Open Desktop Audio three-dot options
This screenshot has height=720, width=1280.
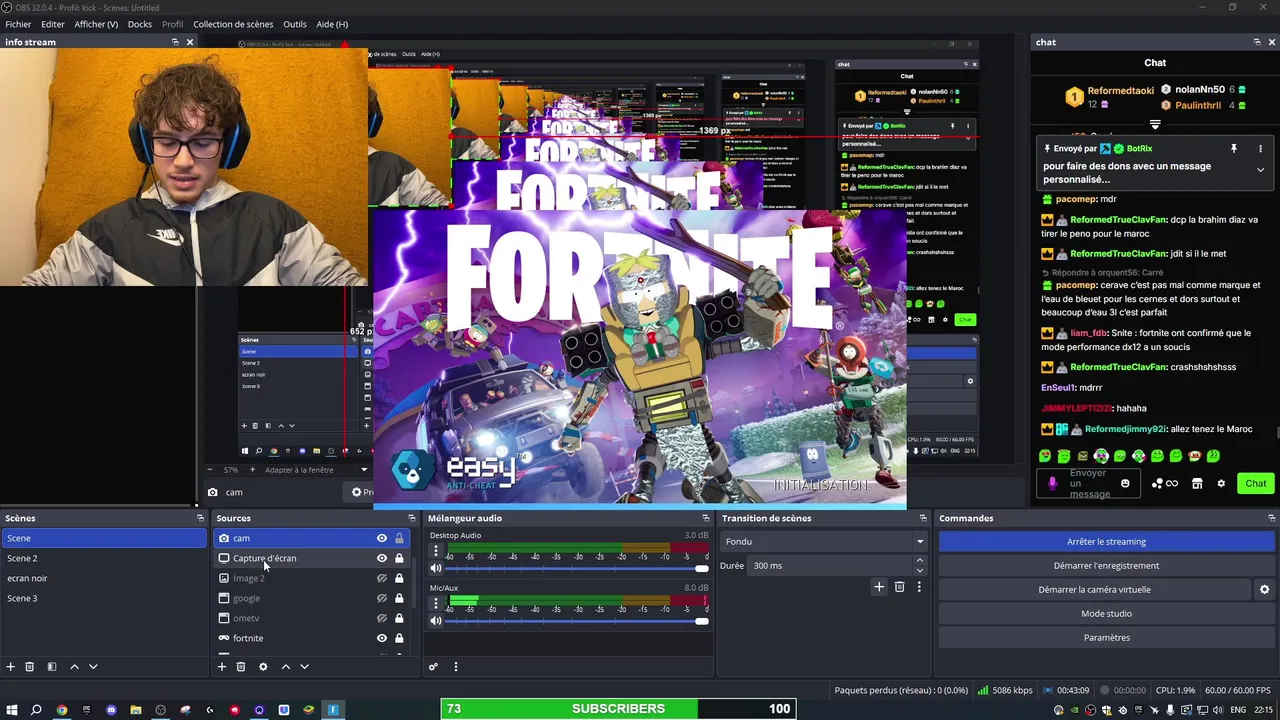pos(435,551)
